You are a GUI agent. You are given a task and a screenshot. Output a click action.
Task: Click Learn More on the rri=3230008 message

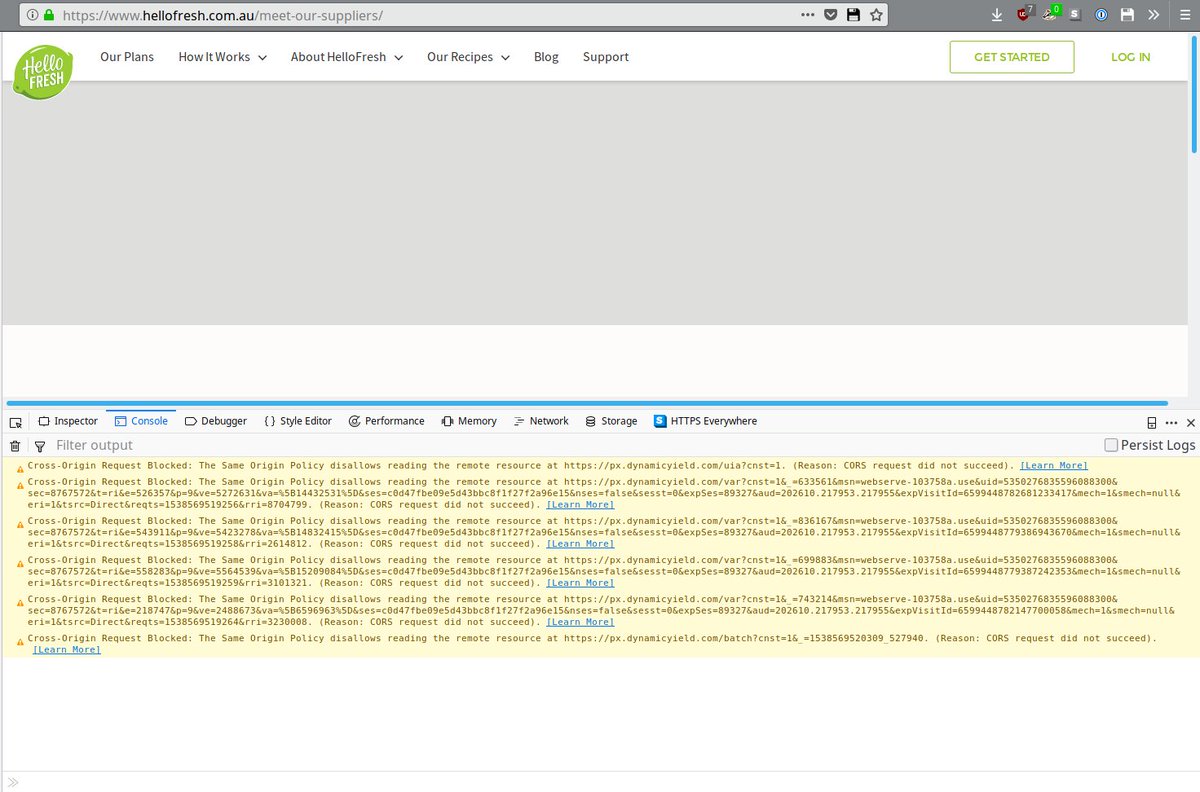[x=580, y=622]
